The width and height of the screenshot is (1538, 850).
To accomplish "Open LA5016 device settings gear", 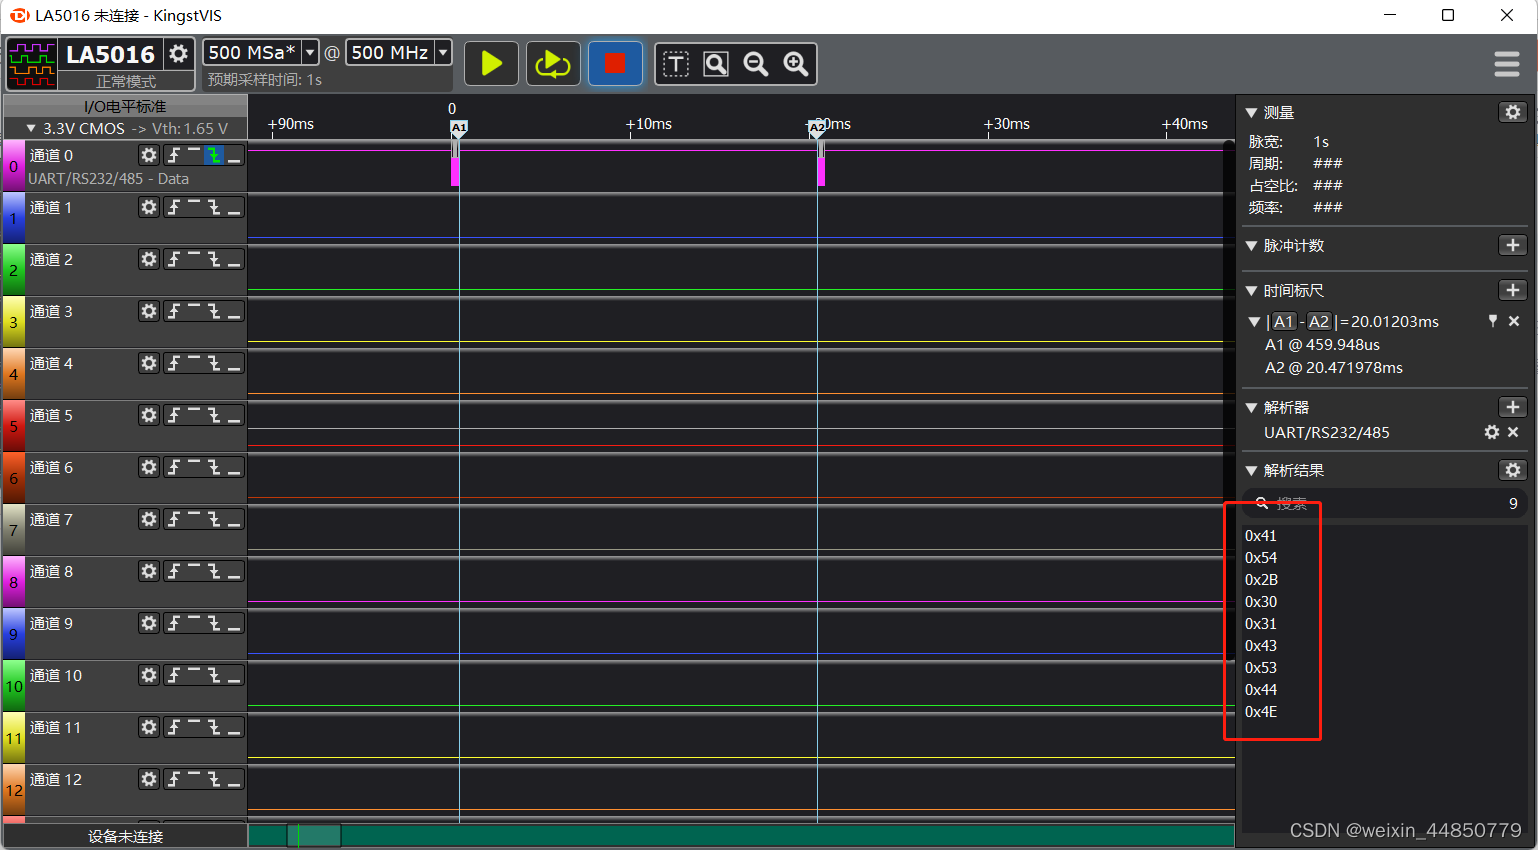I will [x=179, y=54].
